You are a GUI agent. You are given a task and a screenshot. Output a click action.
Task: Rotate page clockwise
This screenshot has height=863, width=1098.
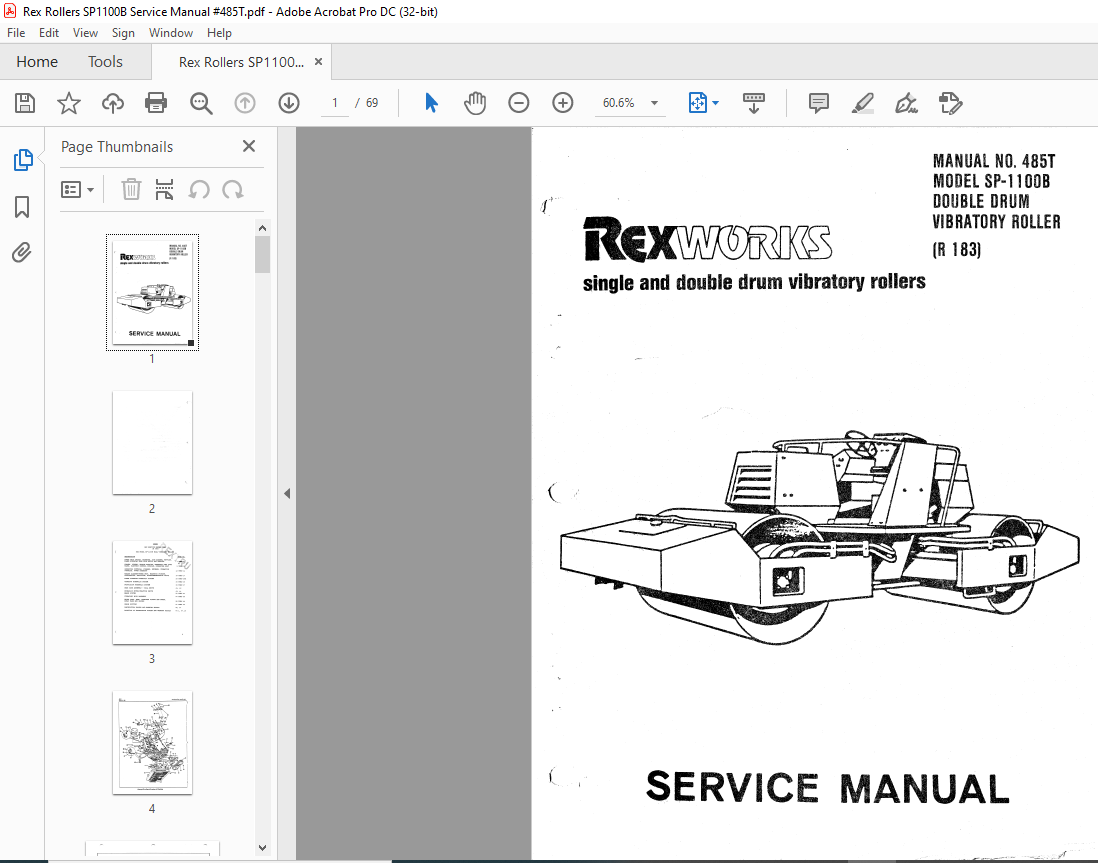232,189
